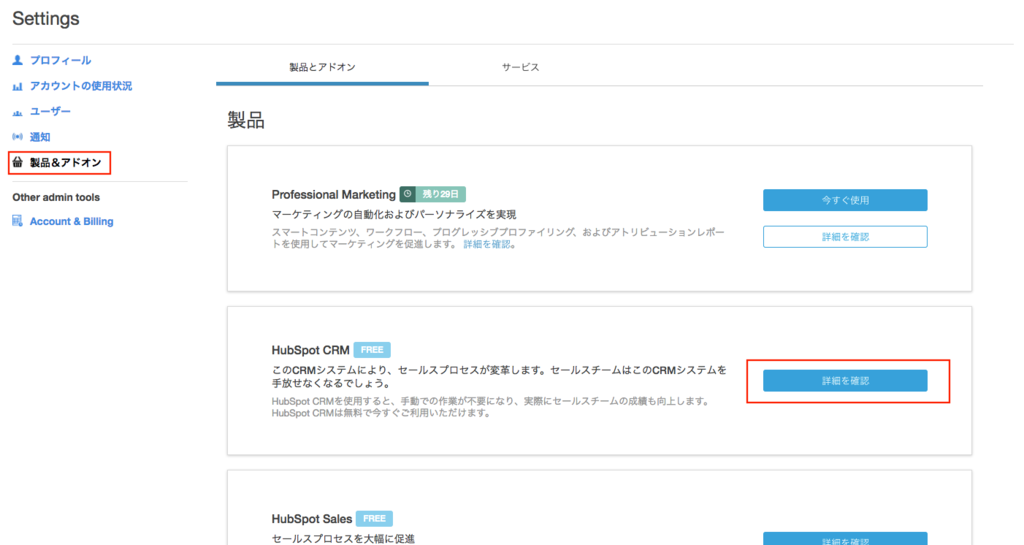Screen dimensions: 1024x545
Task: Go to ユーザー settings page
Action: coord(50,112)
